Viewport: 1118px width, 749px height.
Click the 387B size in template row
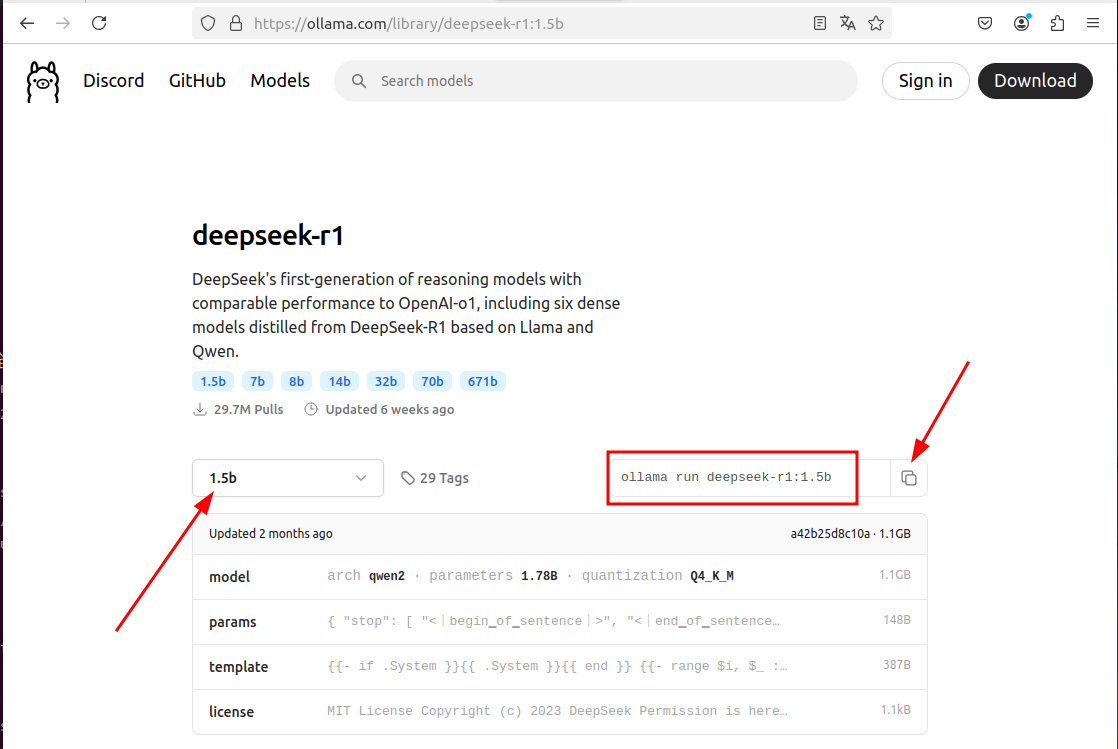click(897, 665)
